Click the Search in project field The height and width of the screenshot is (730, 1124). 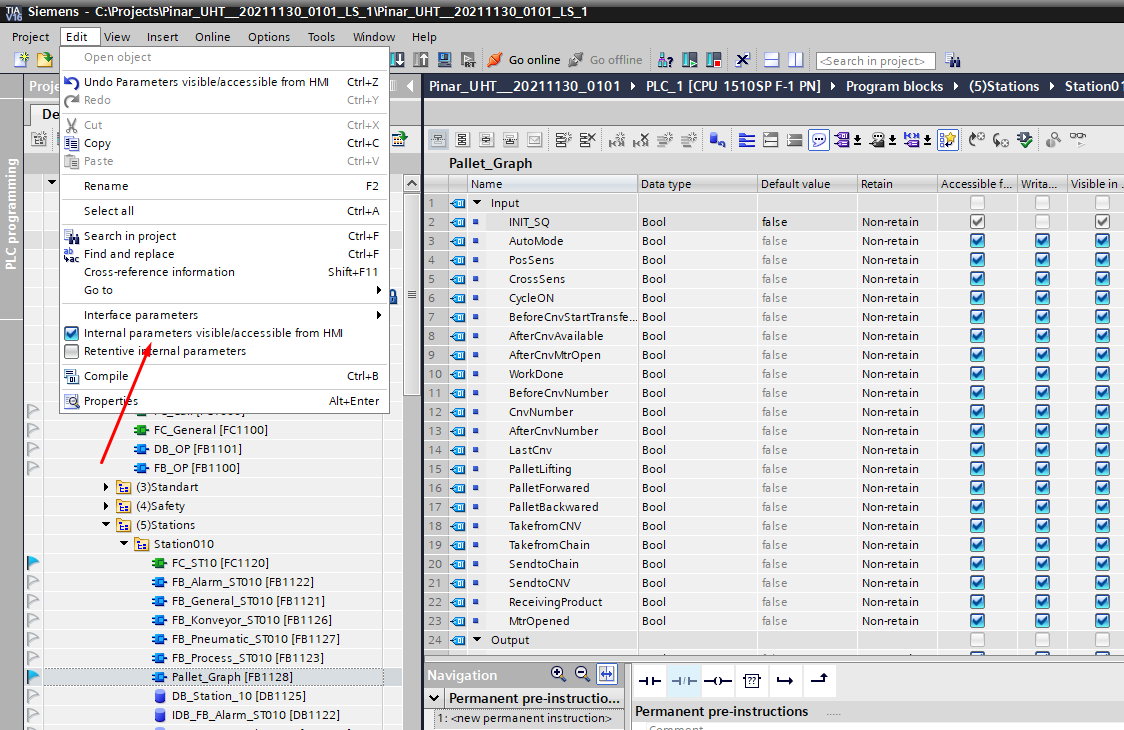(875, 61)
